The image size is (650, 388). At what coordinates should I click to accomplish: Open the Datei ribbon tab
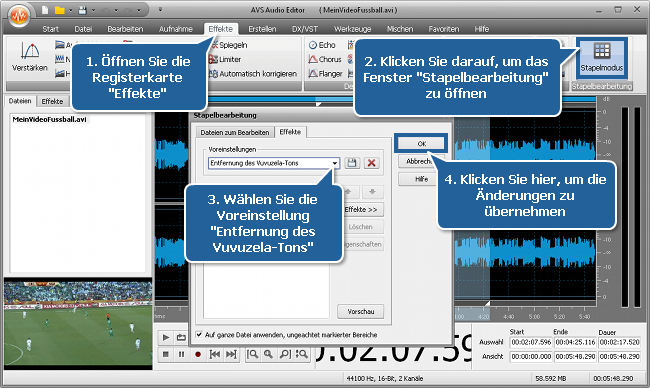point(83,29)
